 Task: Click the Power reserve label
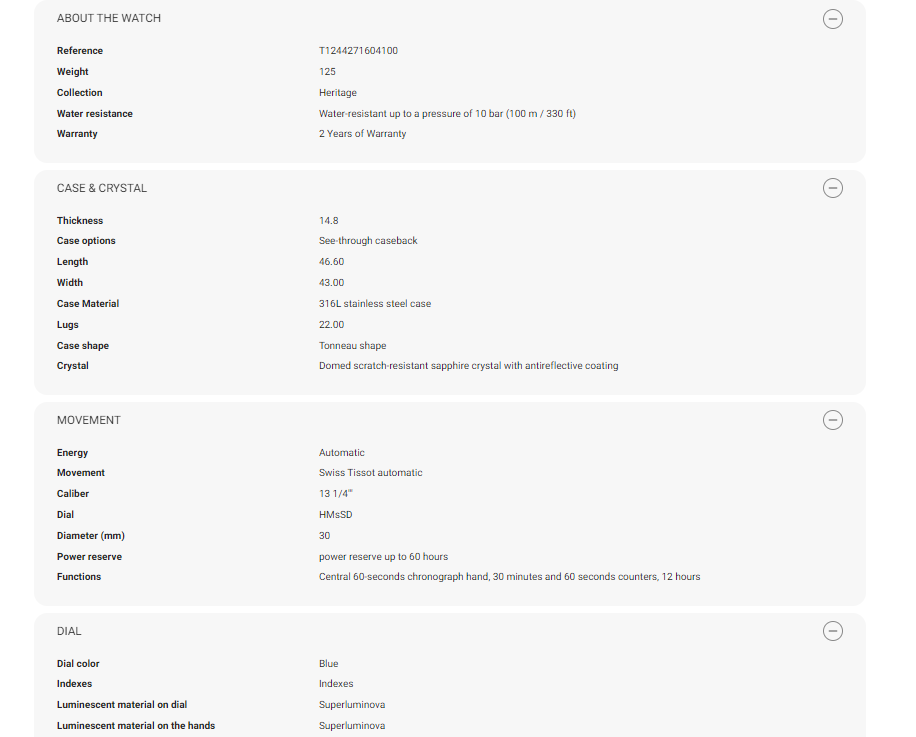click(89, 557)
